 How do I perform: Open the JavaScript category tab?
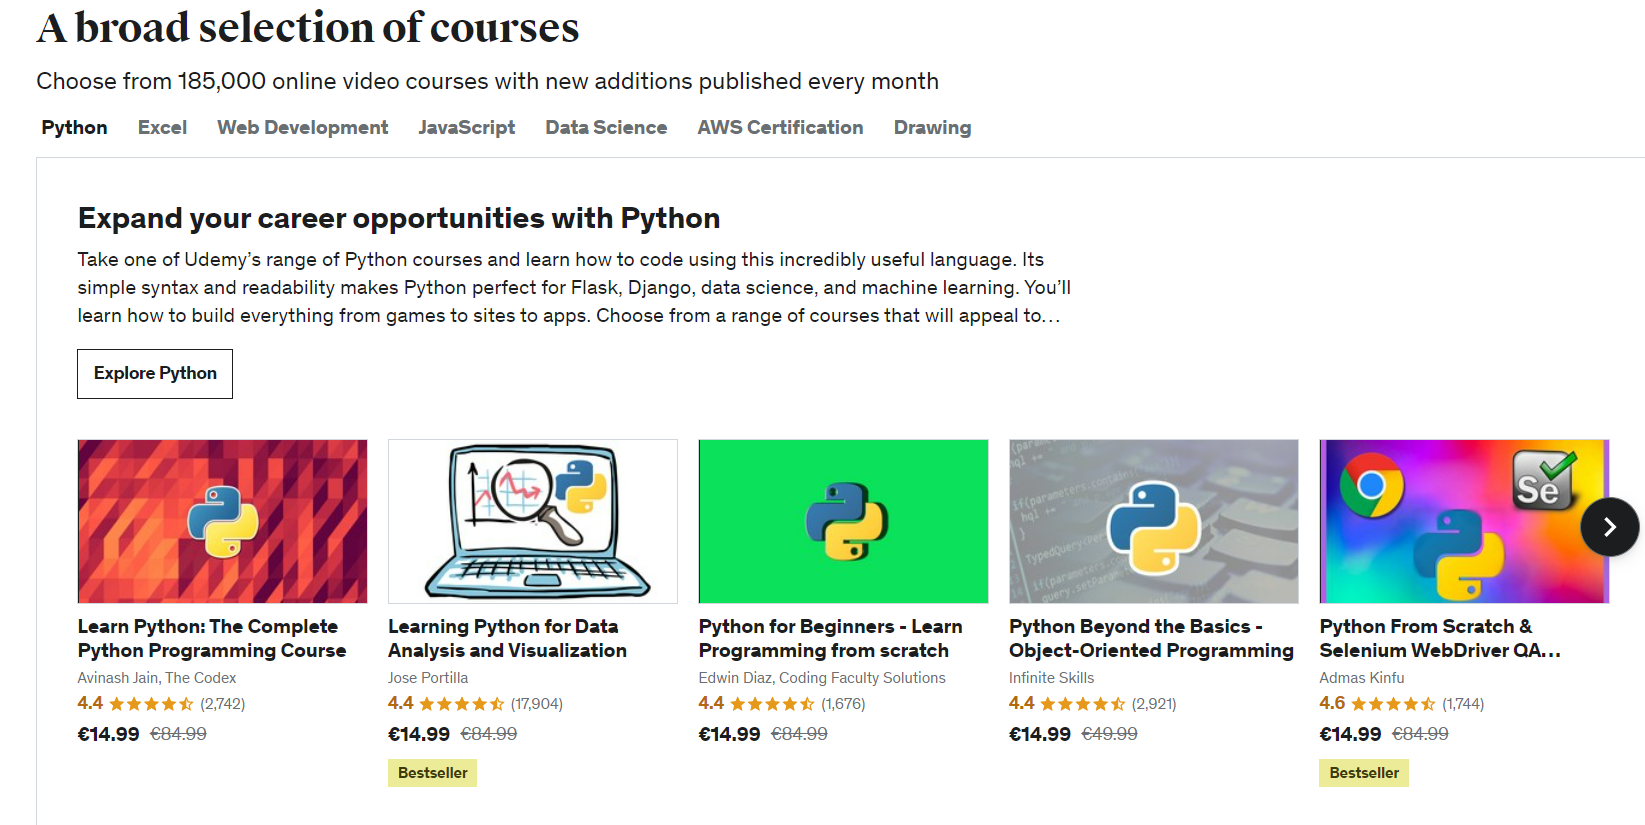[x=466, y=127]
